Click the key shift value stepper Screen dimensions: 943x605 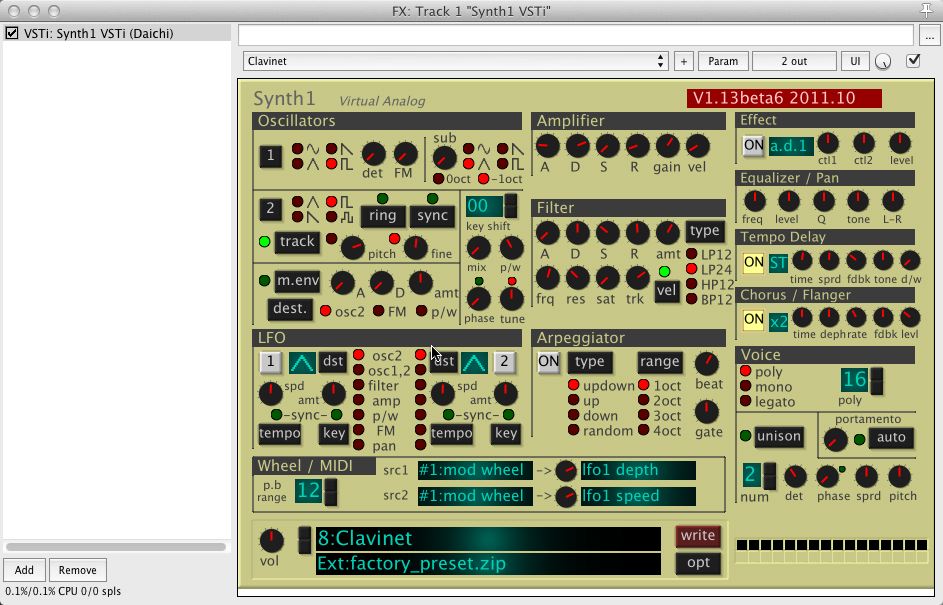[511, 206]
